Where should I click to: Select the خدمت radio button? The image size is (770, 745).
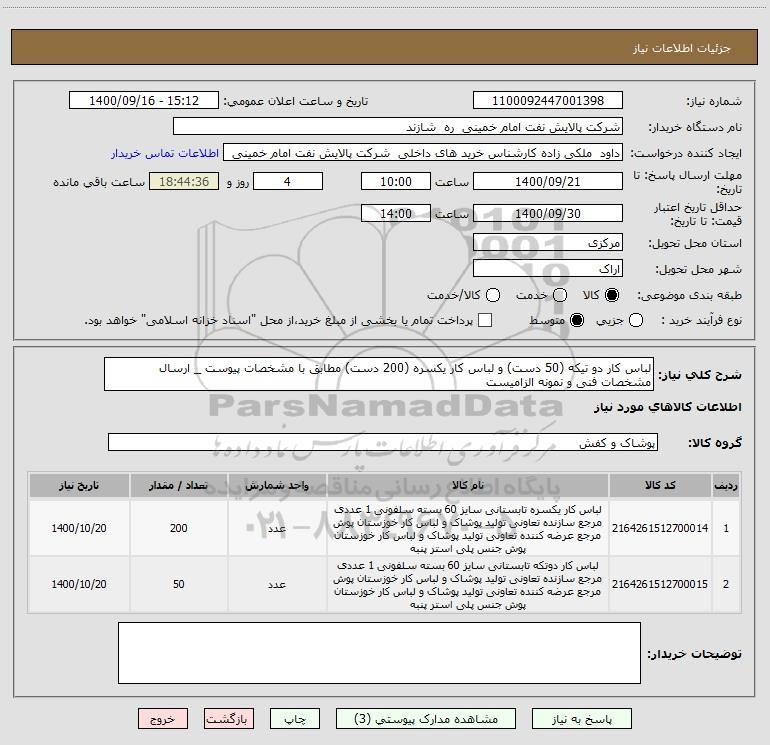pyautogui.click(x=560, y=295)
